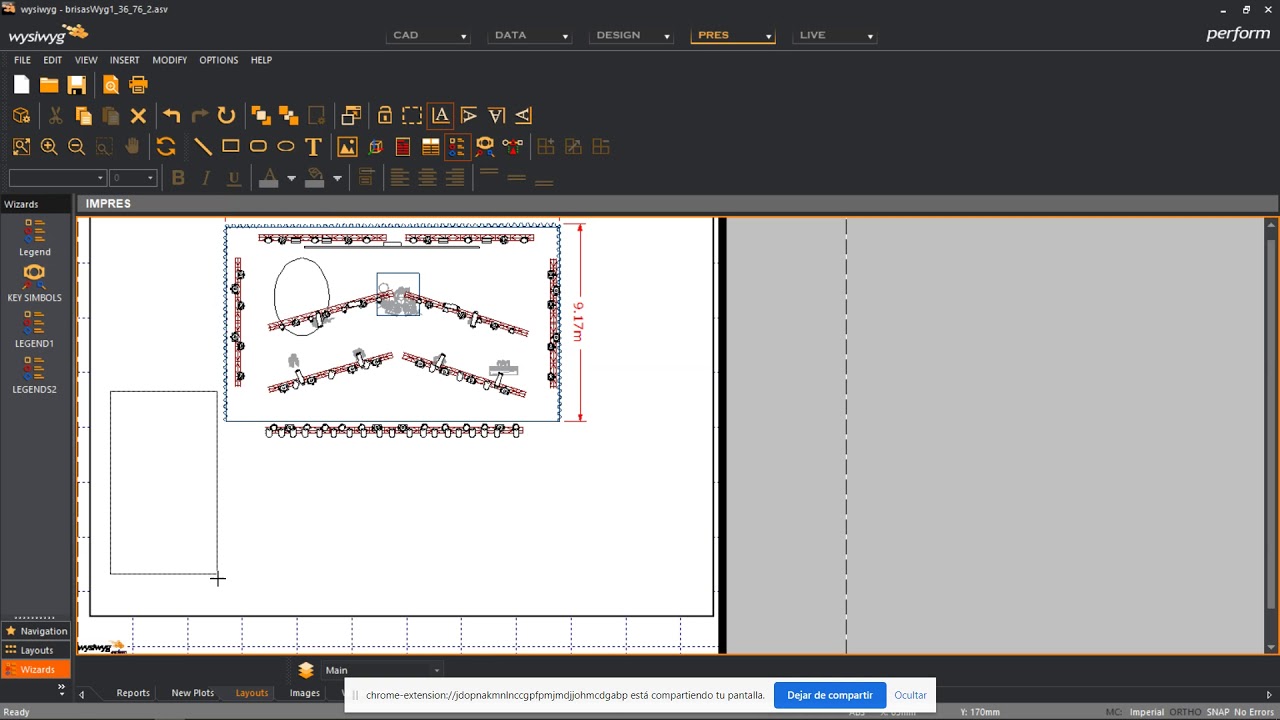Insert a spreadsheet table icon
Image resolution: width=1280 pixels, height=720 pixels.
431,147
